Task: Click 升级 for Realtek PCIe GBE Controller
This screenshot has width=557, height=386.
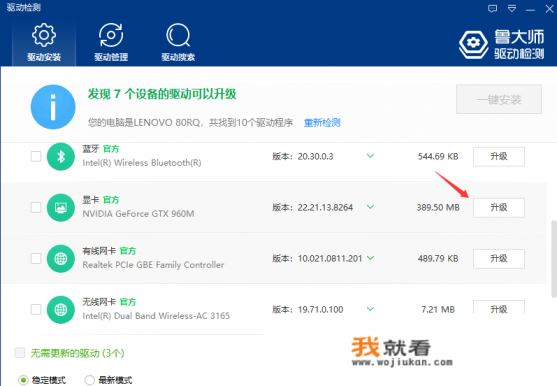Action: coord(499,259)
